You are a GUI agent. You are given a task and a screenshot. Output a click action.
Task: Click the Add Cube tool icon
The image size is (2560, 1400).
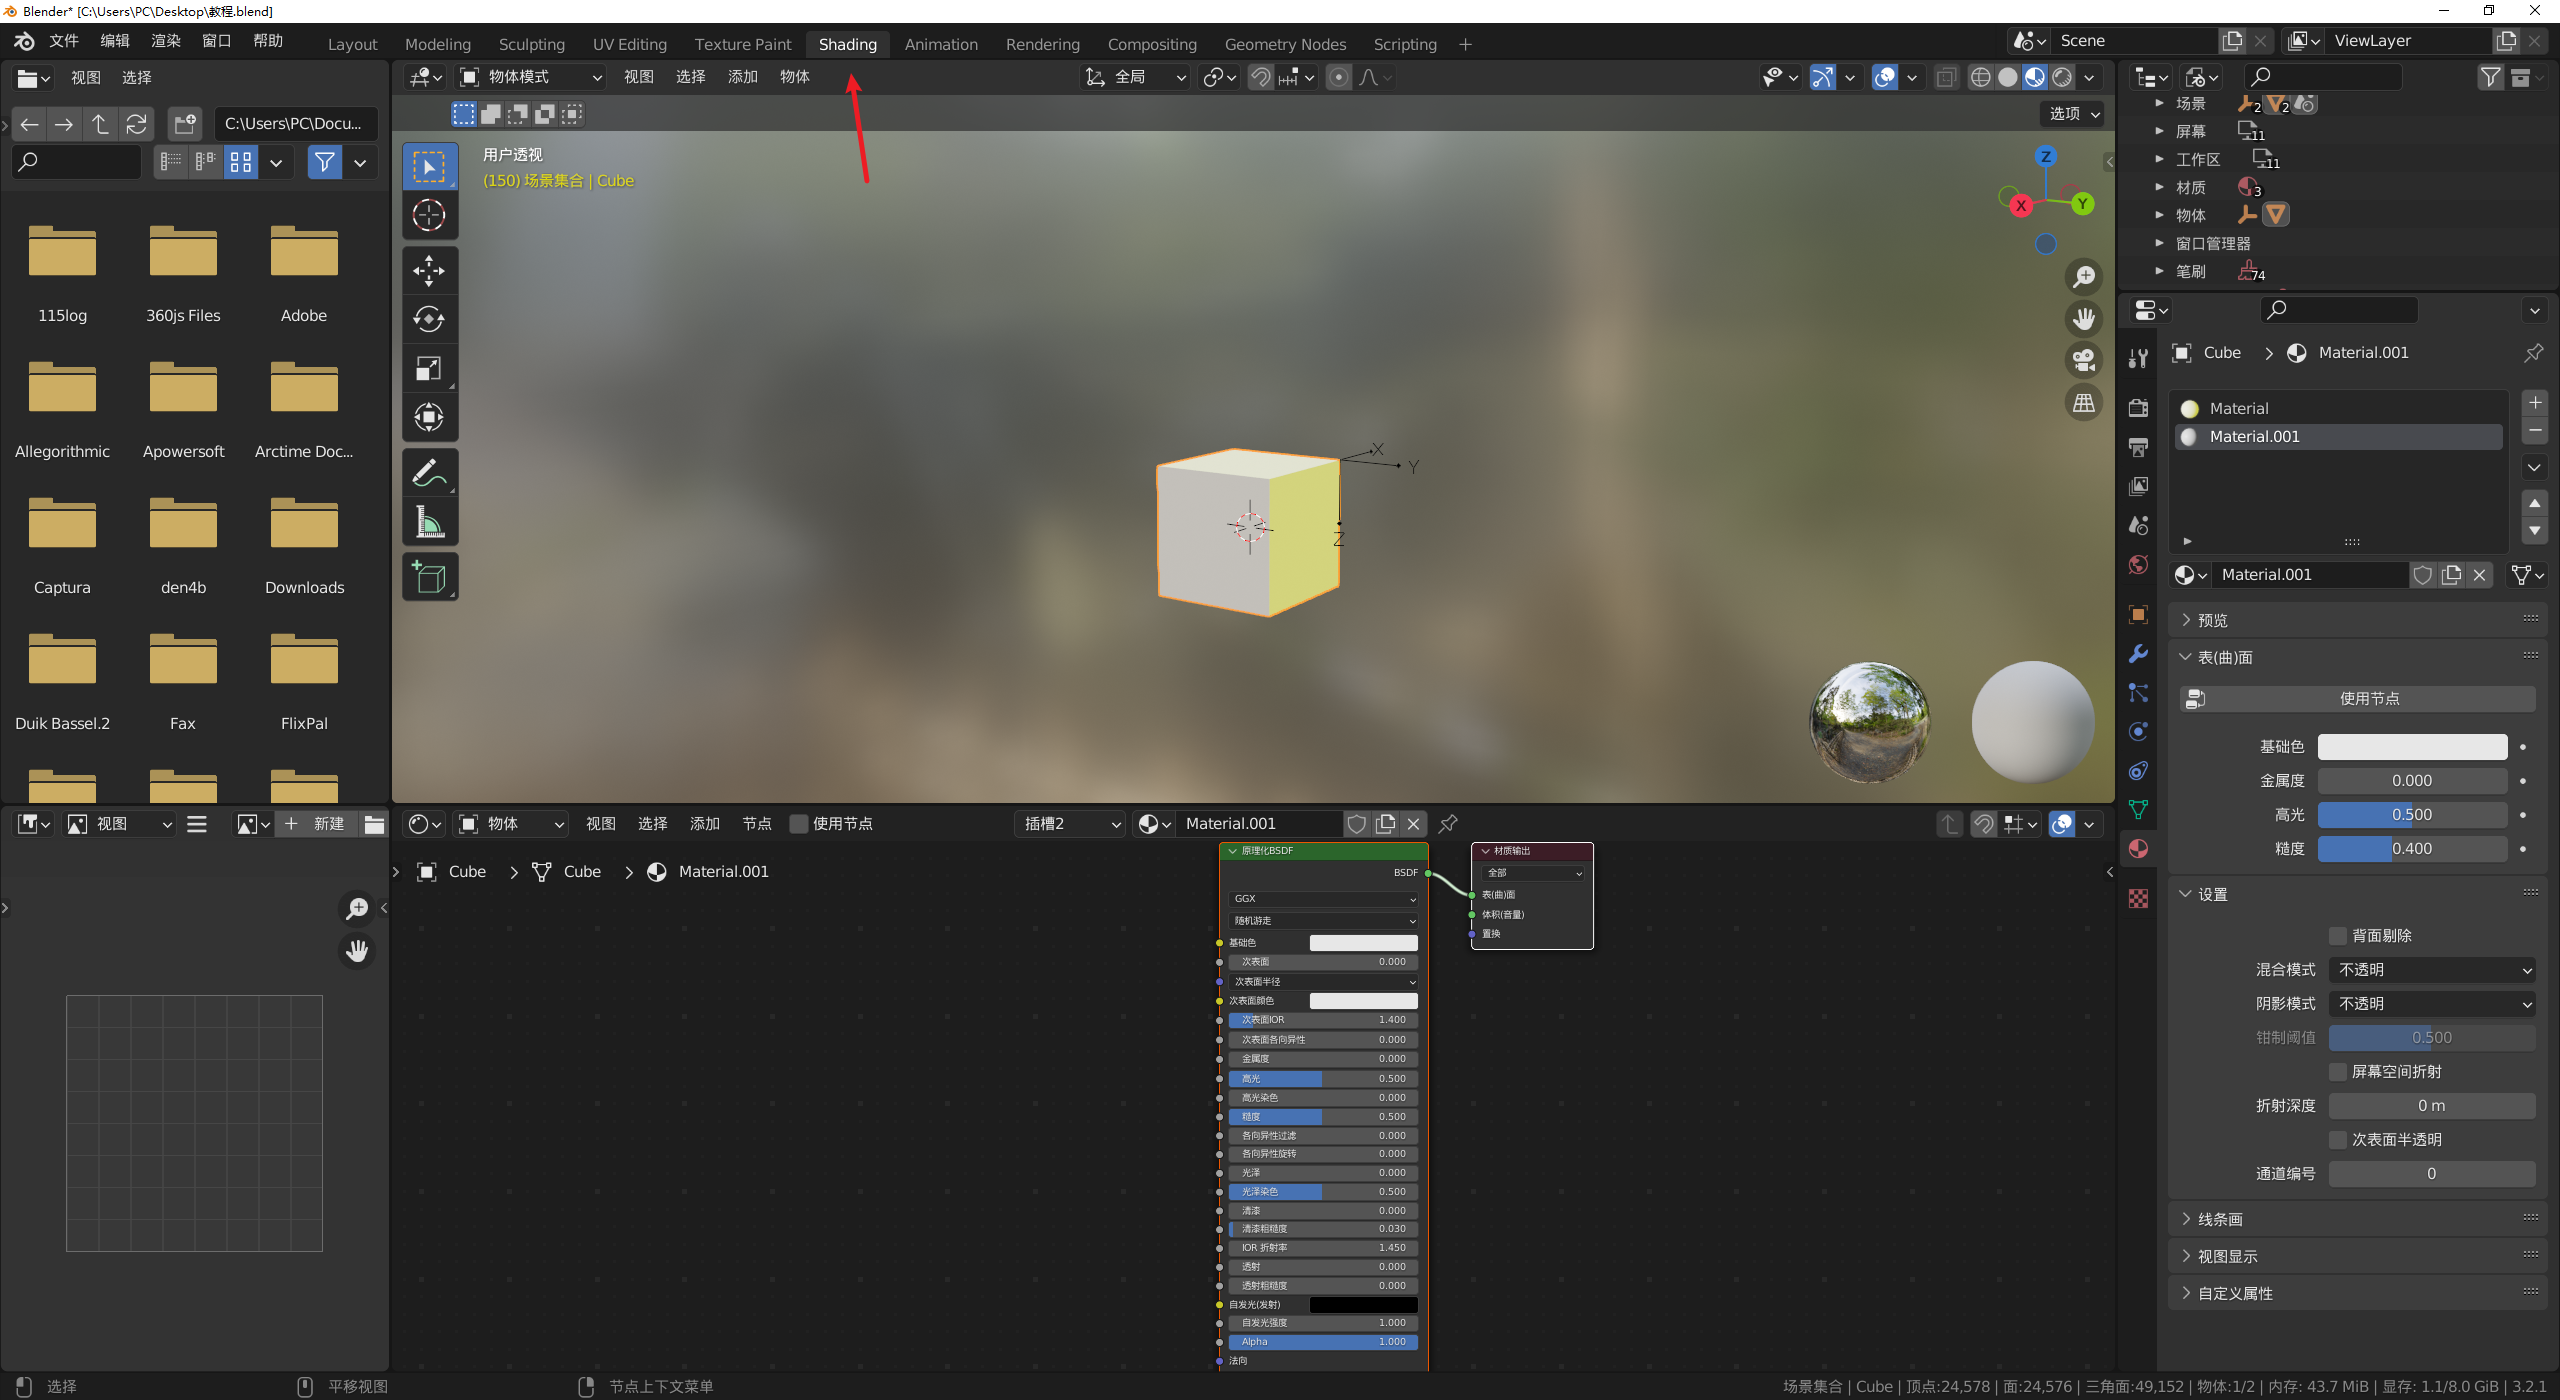pyautogui.click(x=429, y=577)
